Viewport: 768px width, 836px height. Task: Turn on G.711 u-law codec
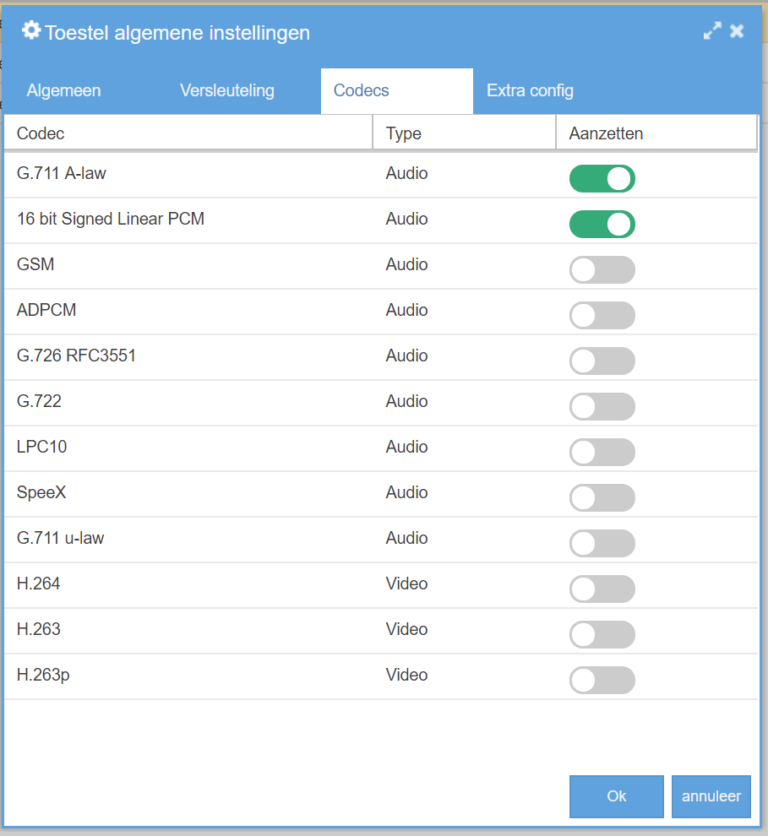(602, 543)
